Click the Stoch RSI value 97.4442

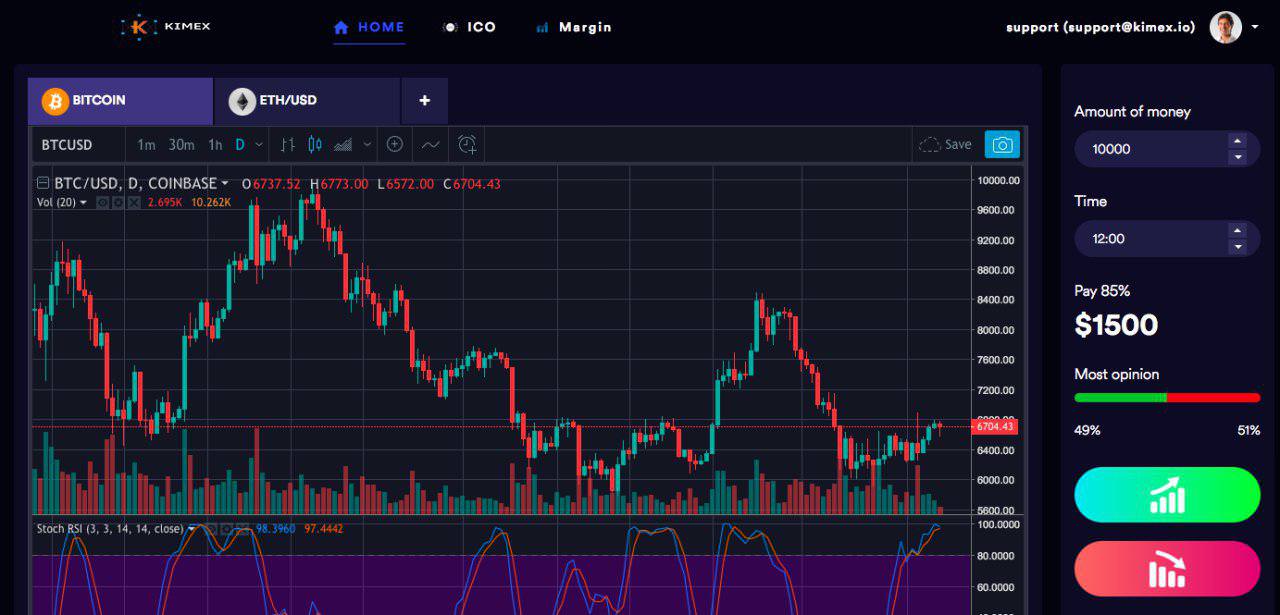click(x=323, y=528)
